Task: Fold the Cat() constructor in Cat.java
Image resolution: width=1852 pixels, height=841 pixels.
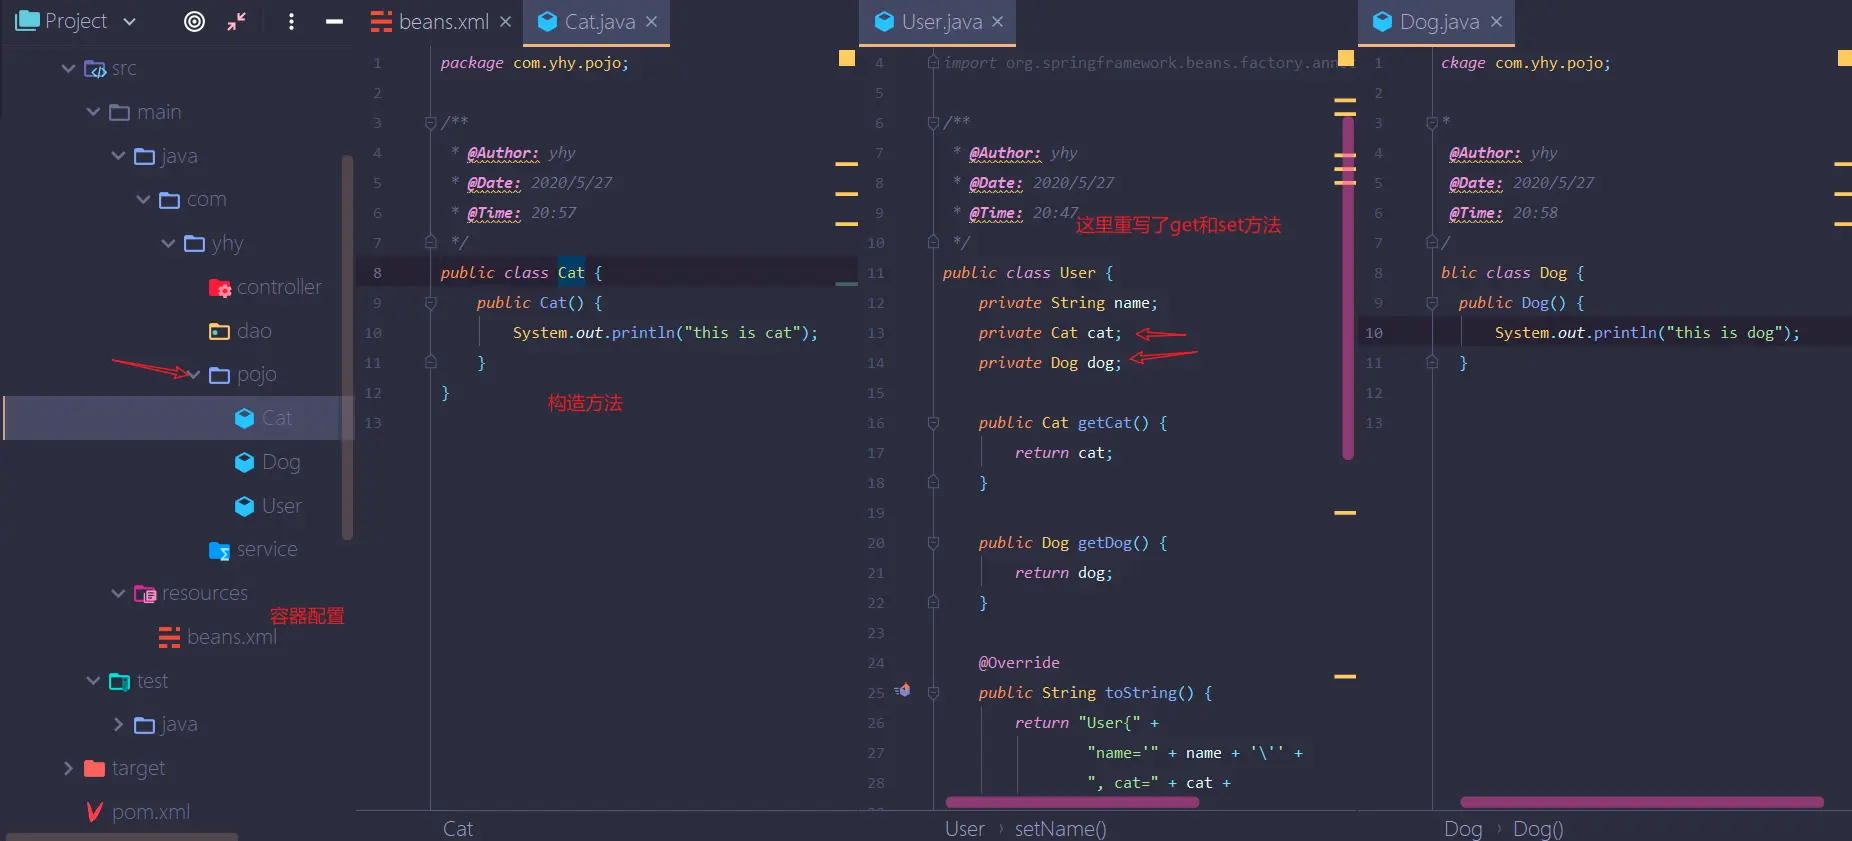Action: [x=431, y=303]
